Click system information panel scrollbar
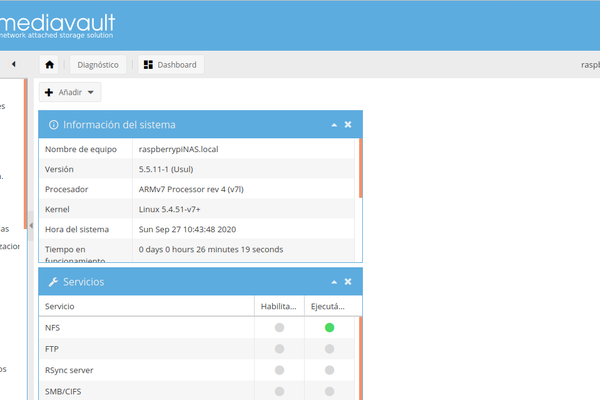This screenshot has height=400, width=600. pos(360,168)
